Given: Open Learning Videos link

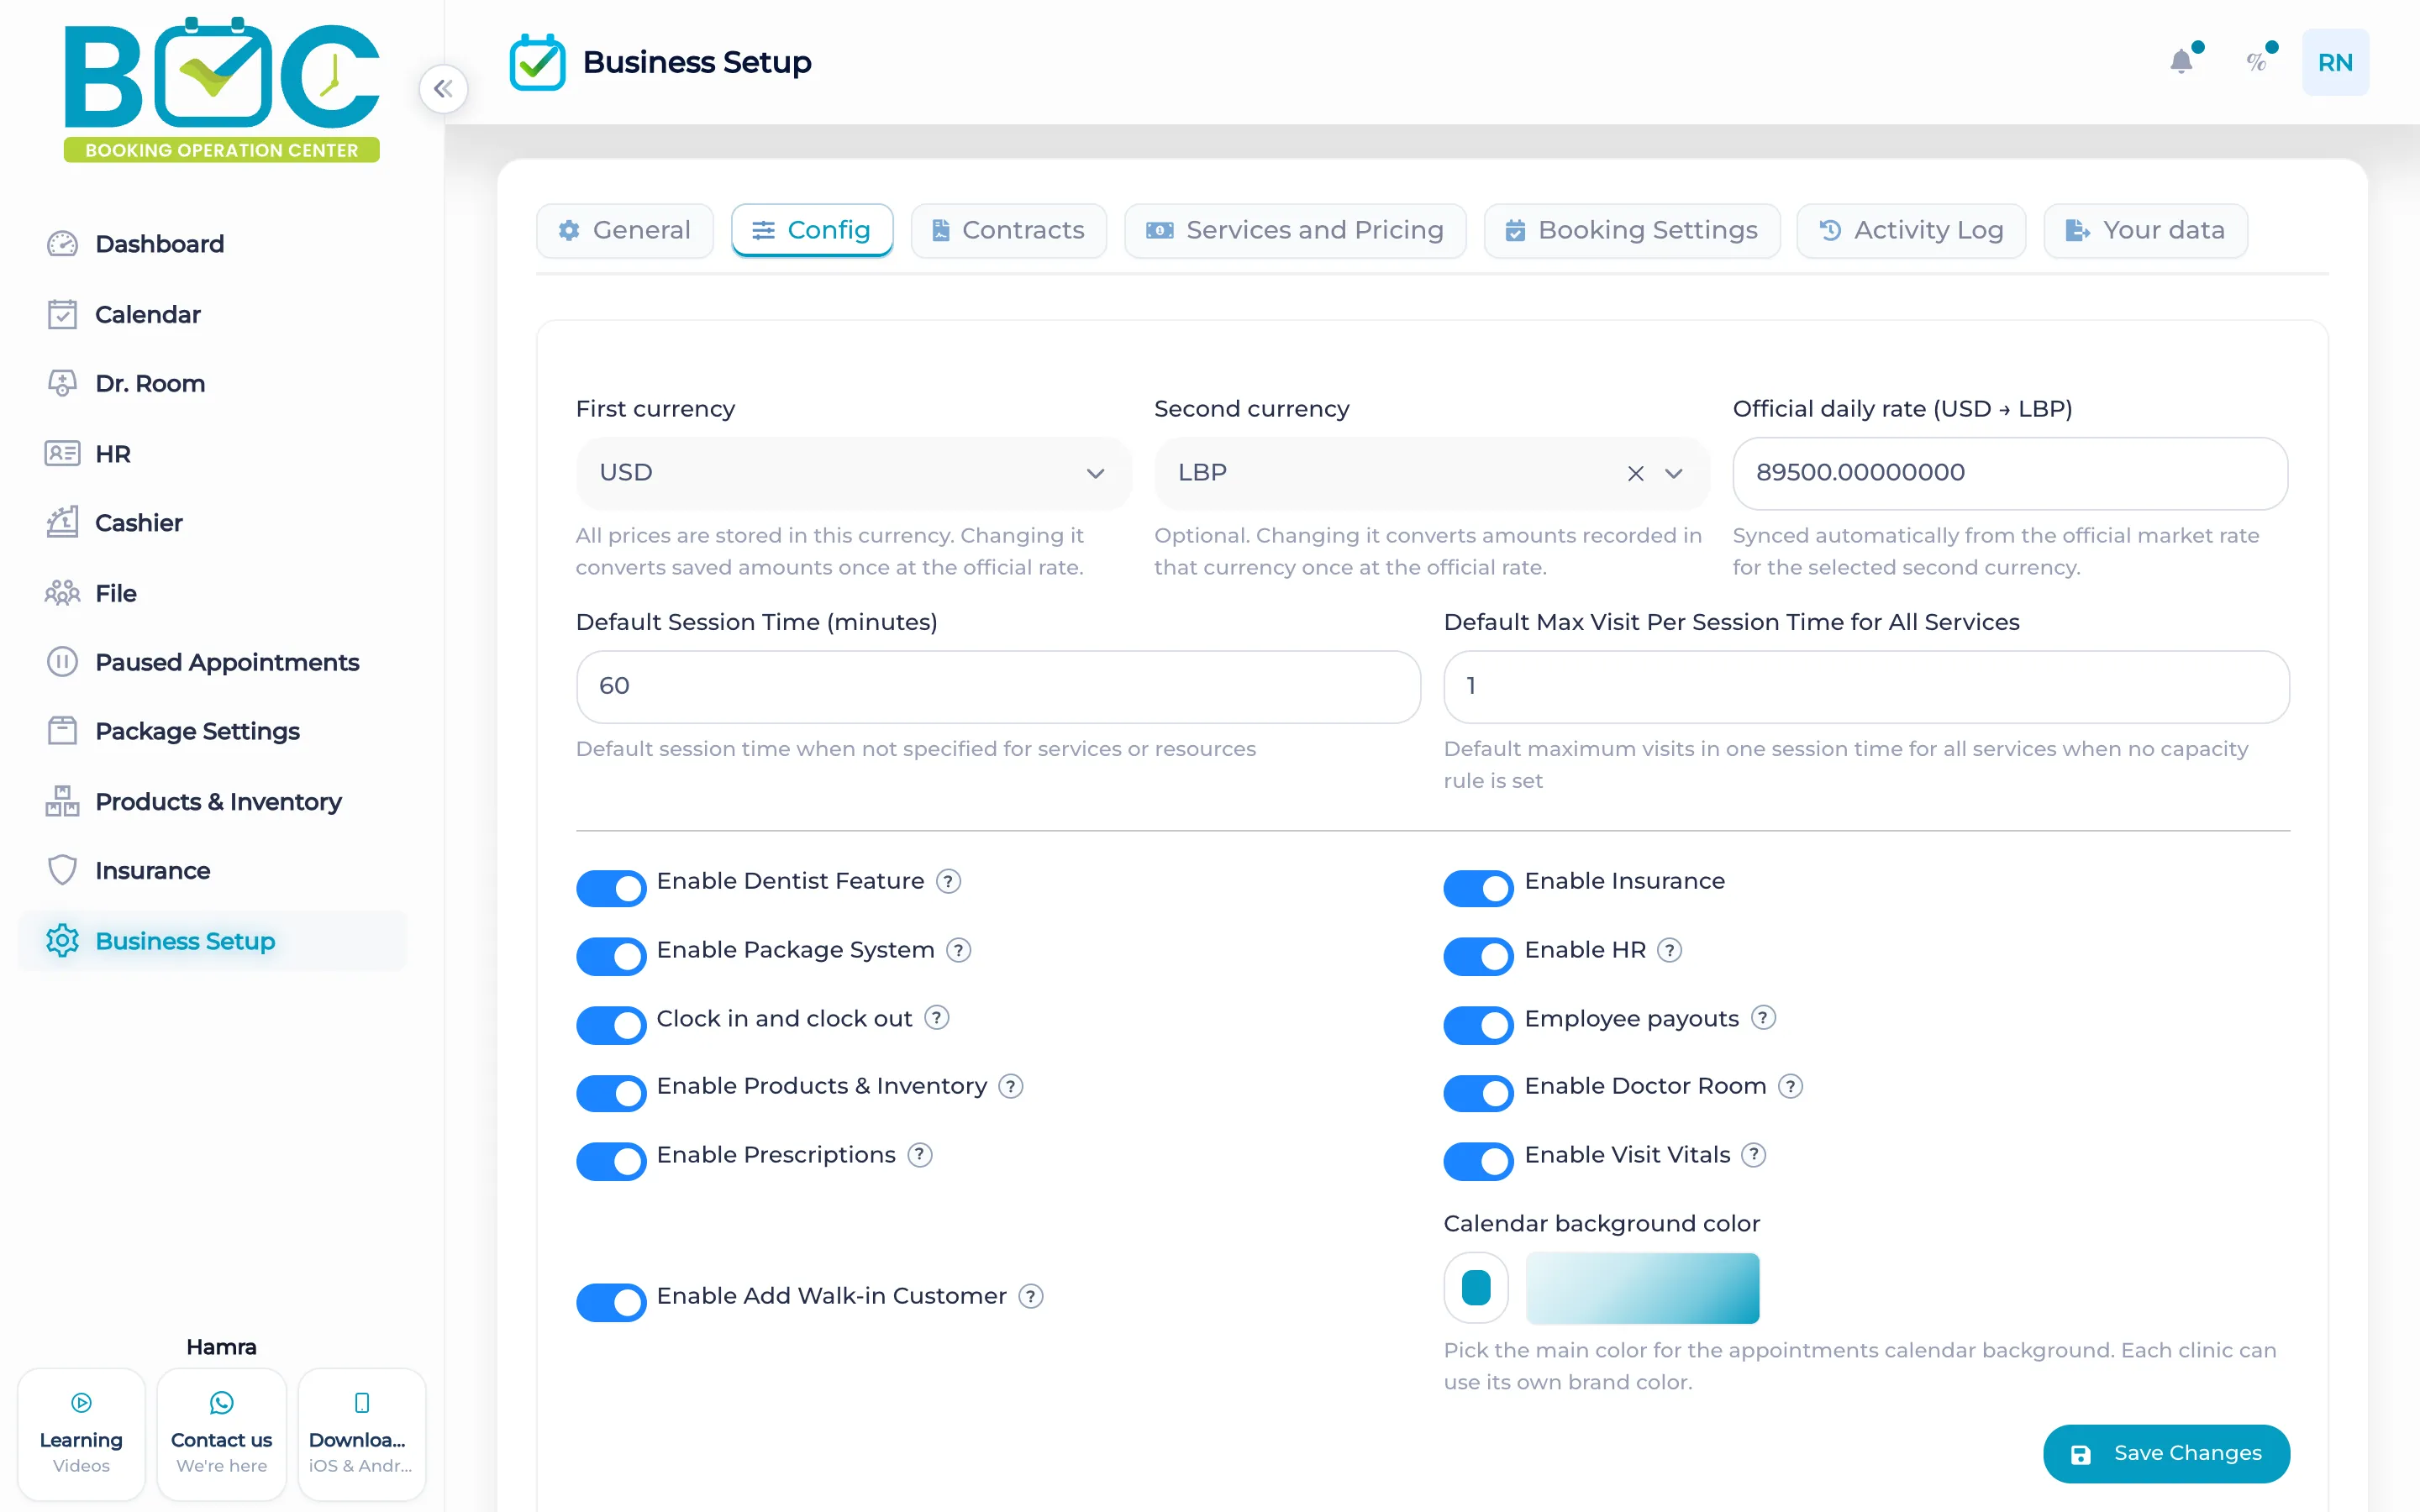Looking at the screenshot, I should point(81,1434).
